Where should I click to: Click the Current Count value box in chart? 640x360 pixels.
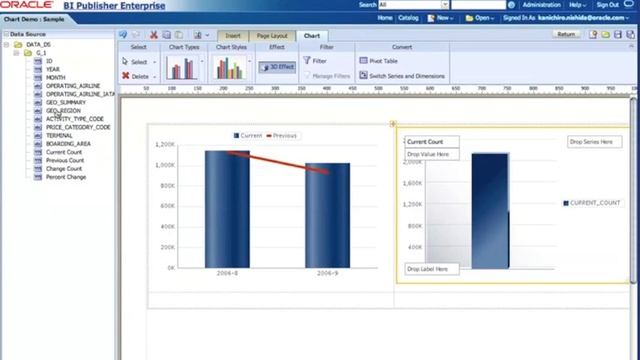431,142
